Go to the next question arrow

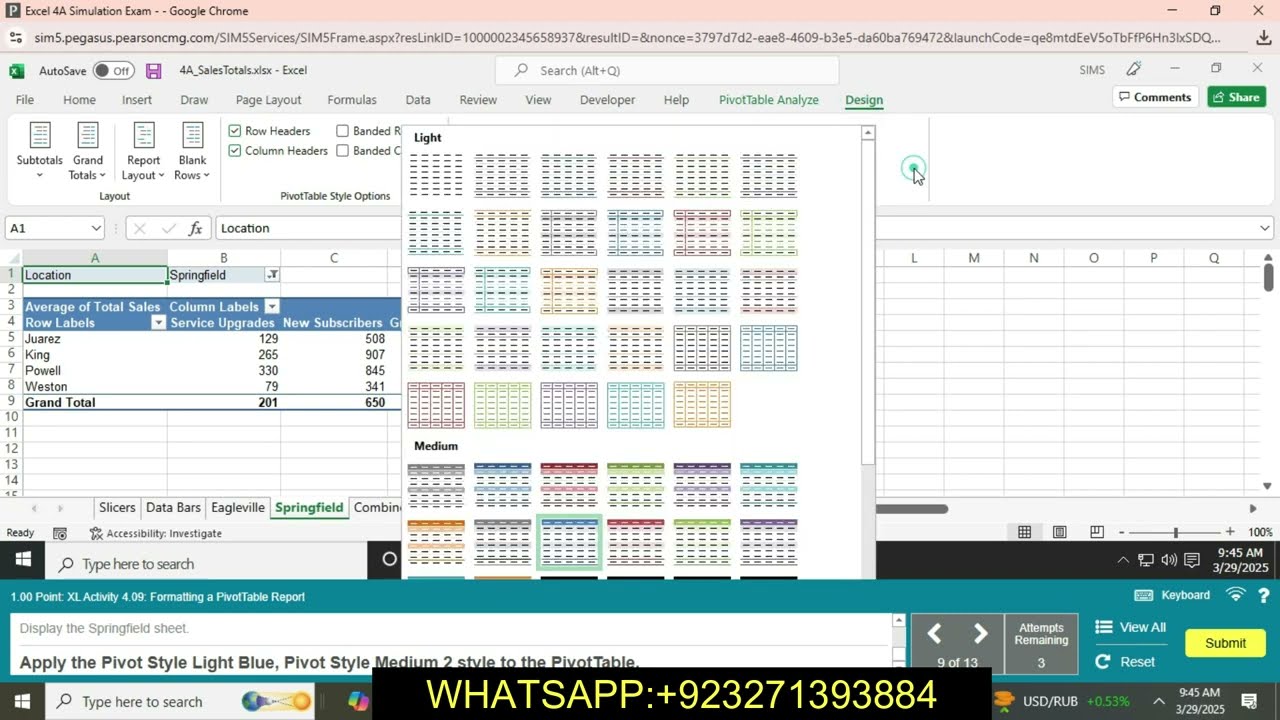tap(980, 633)
